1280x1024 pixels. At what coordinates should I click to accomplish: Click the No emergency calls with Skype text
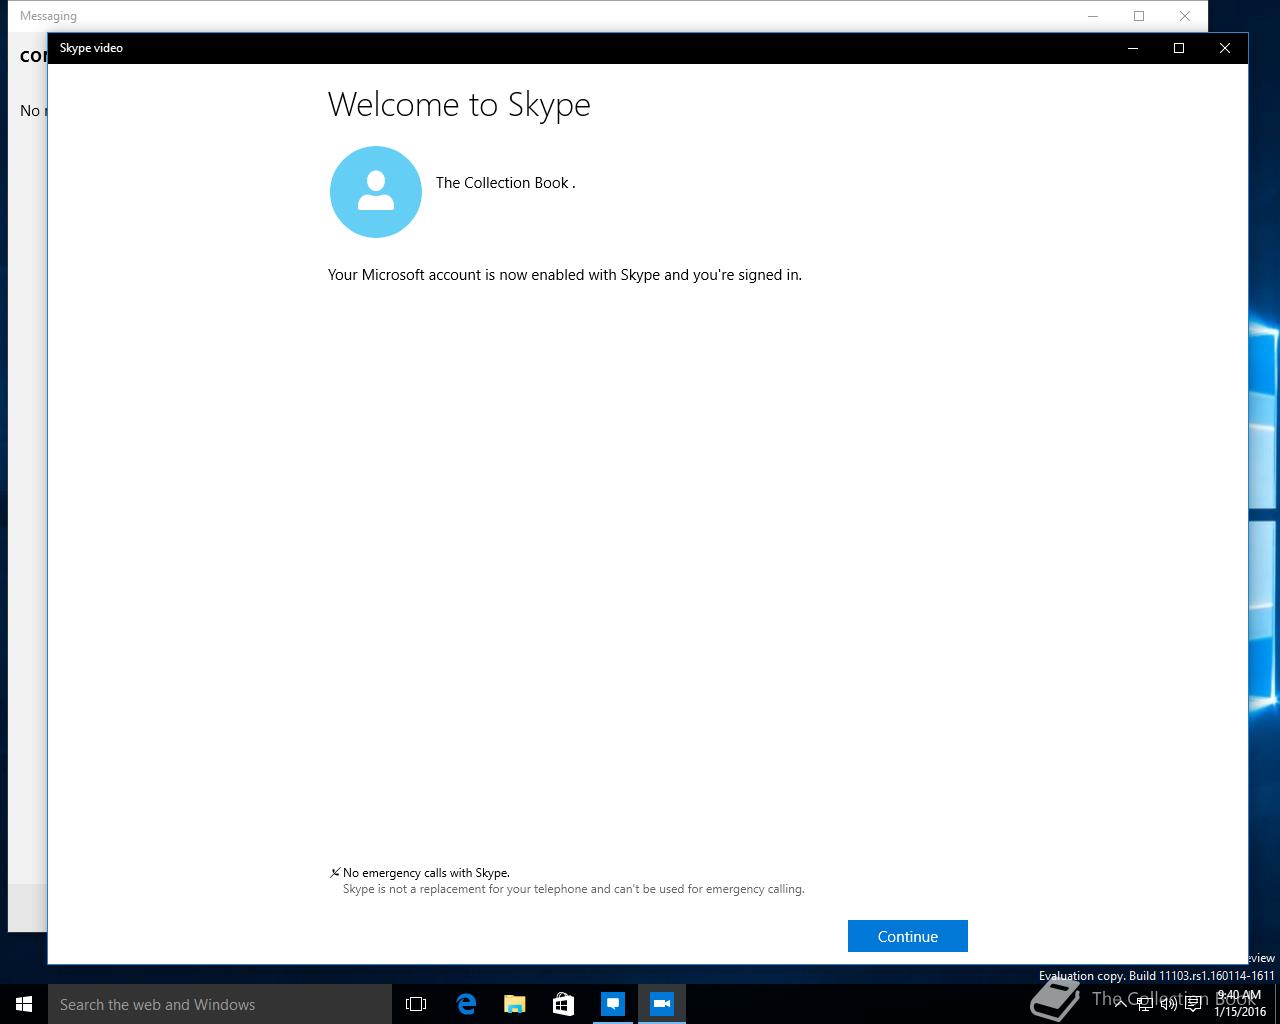pyautogui.click(x=426, y=873)
